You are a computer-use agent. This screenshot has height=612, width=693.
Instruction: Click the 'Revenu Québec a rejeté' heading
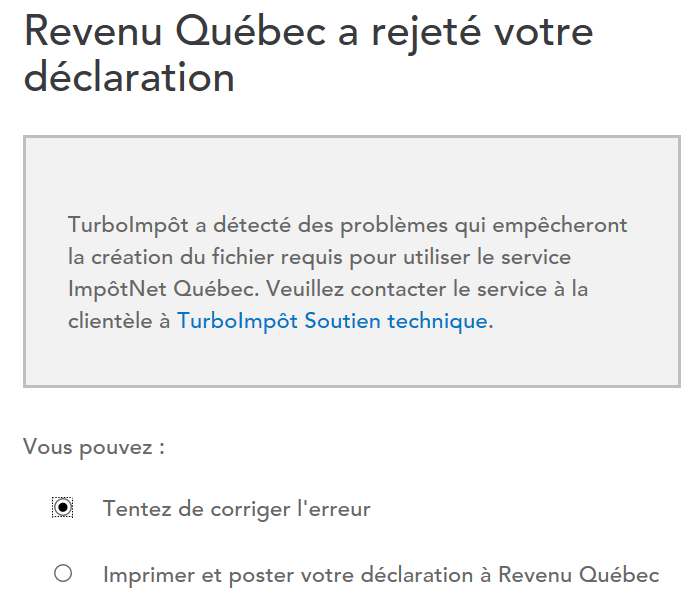[308, 35]
